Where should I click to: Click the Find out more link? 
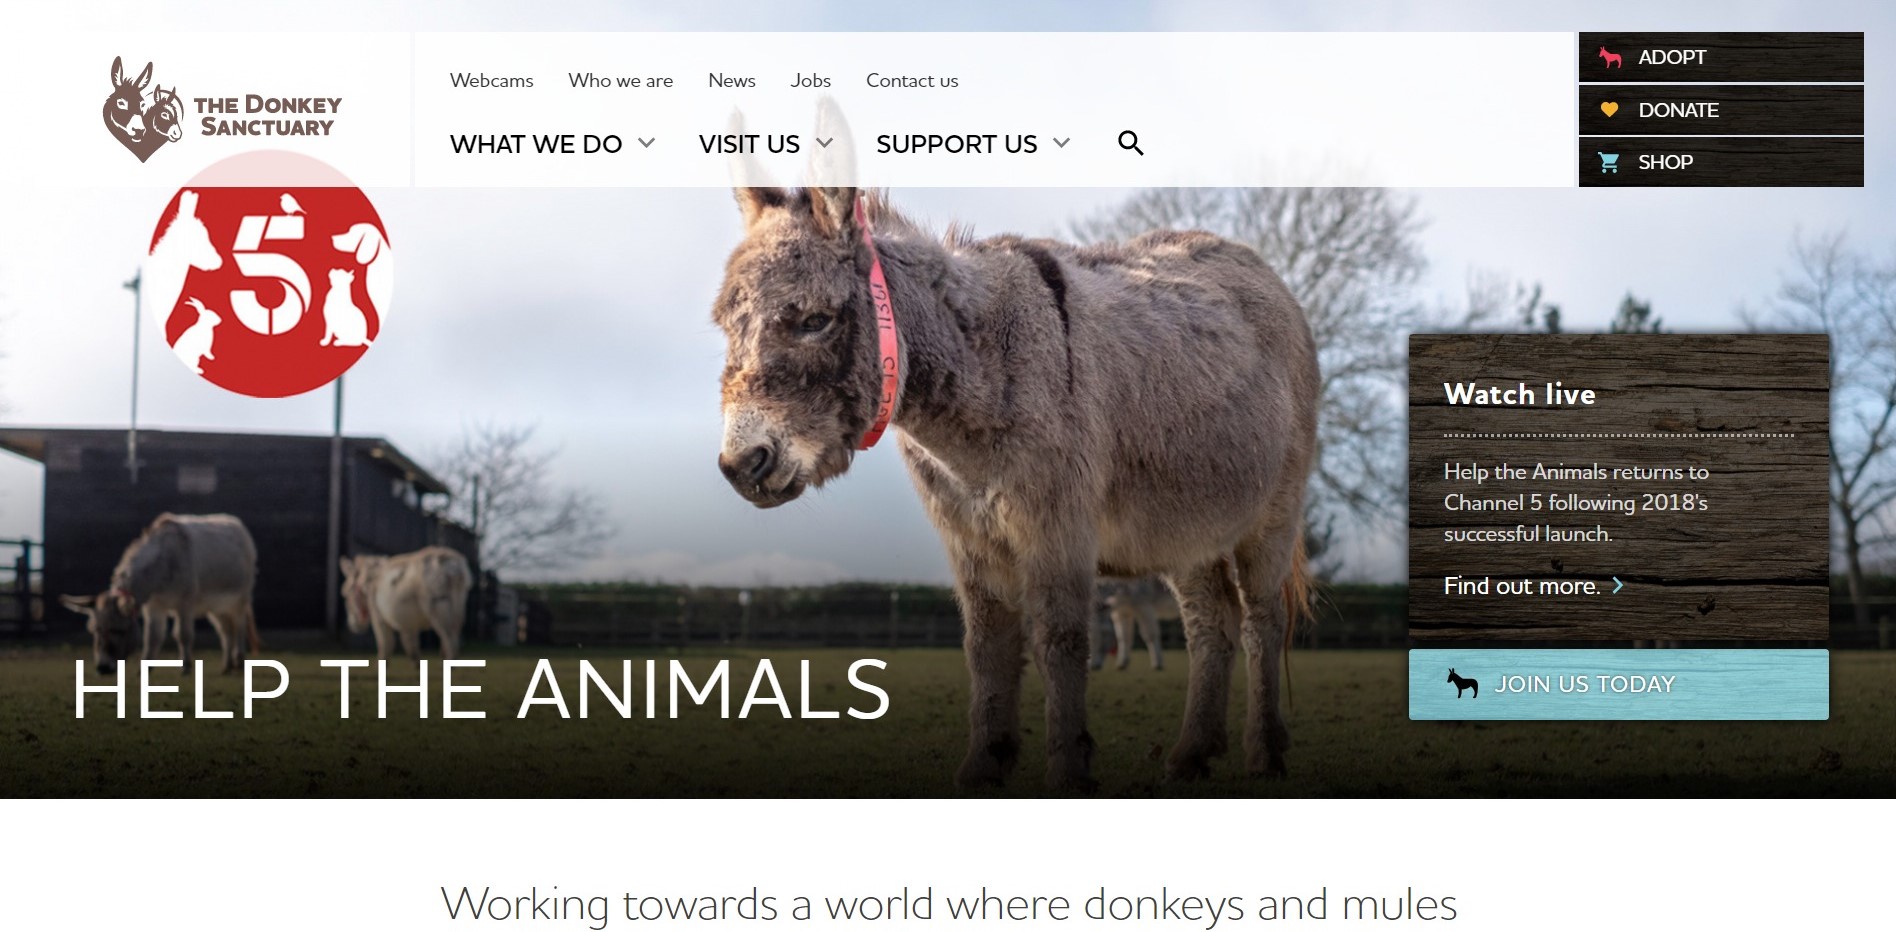[x=1521, y=586]
